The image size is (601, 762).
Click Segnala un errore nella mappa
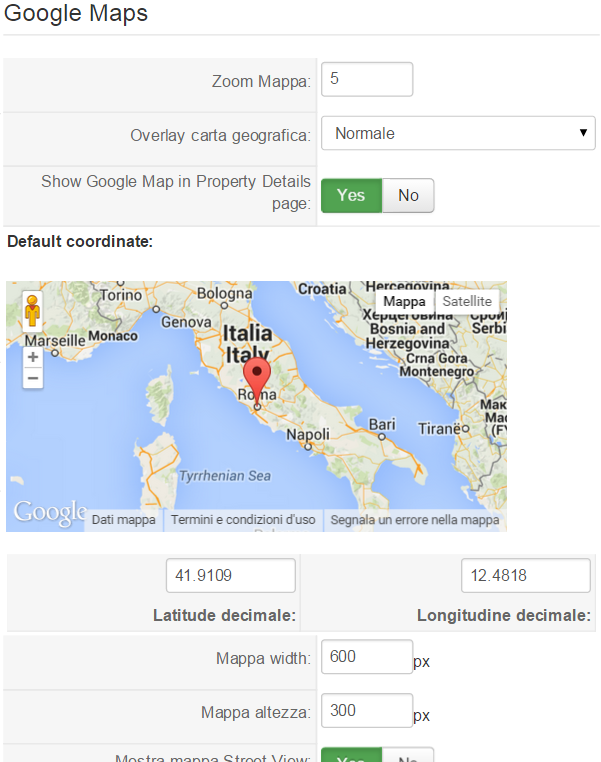click(415, 520)
